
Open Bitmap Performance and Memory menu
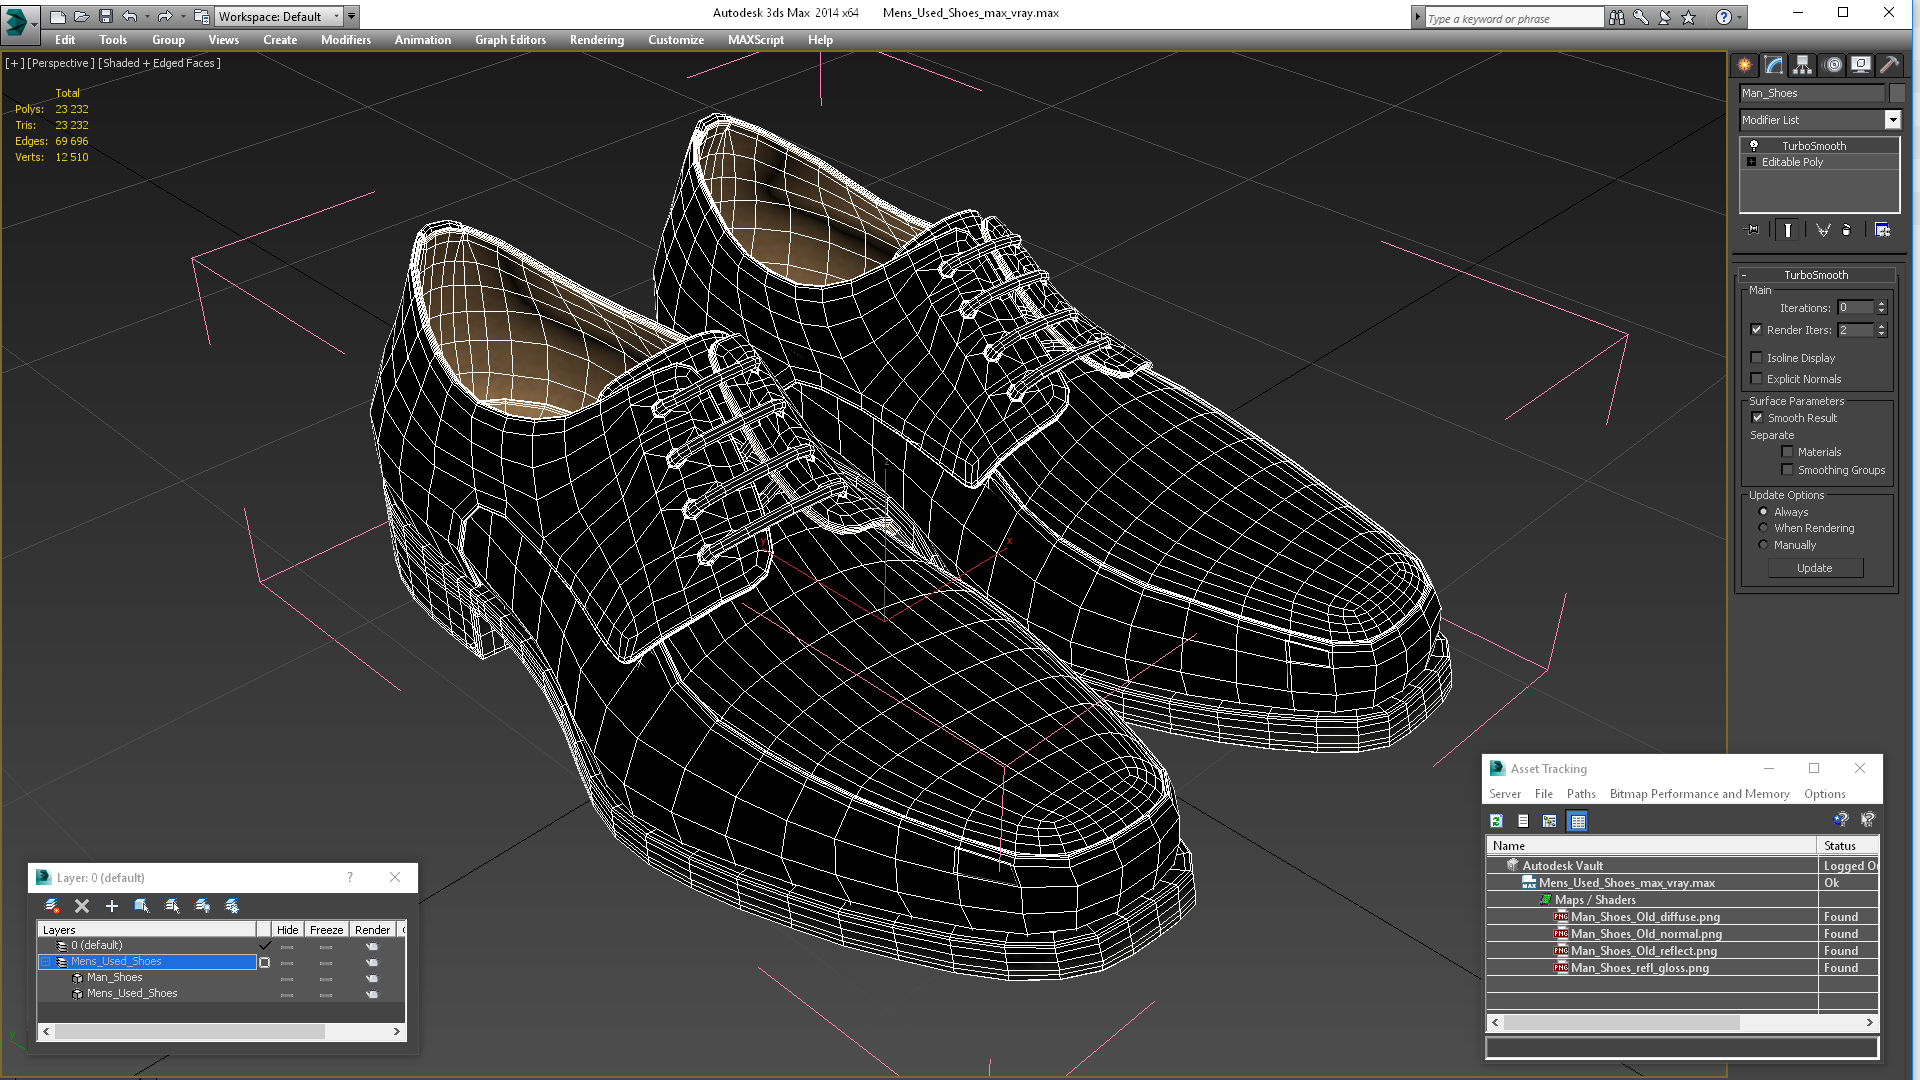1700,794
